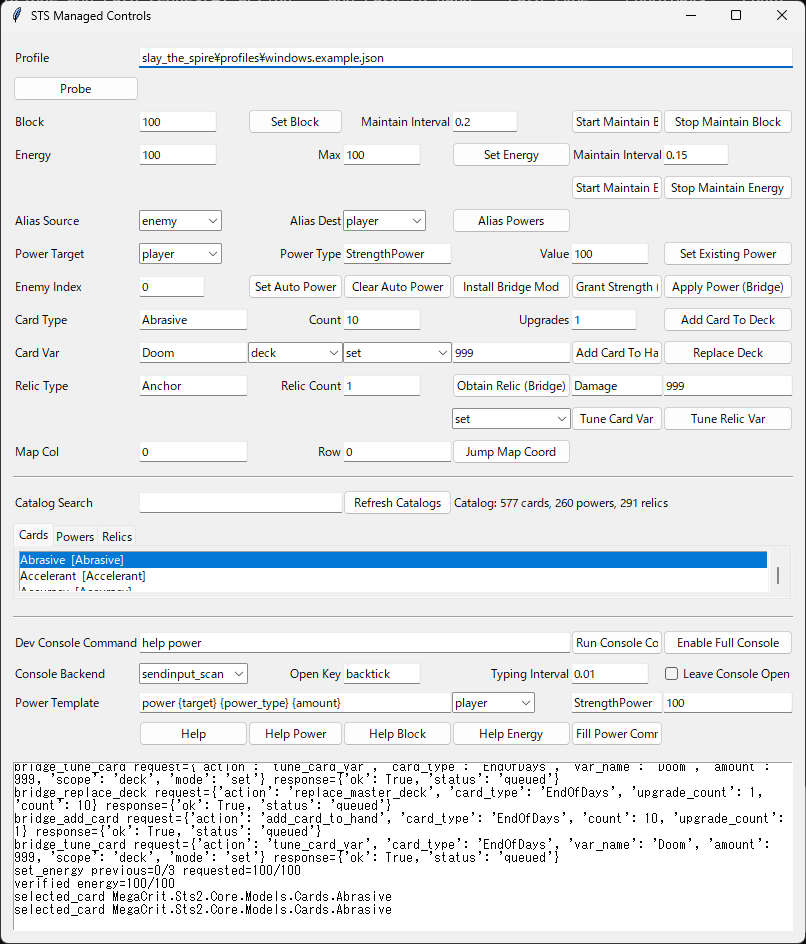Click the feather app icon in the title bar
Screen dimensions: 806x944
(17, 15)
